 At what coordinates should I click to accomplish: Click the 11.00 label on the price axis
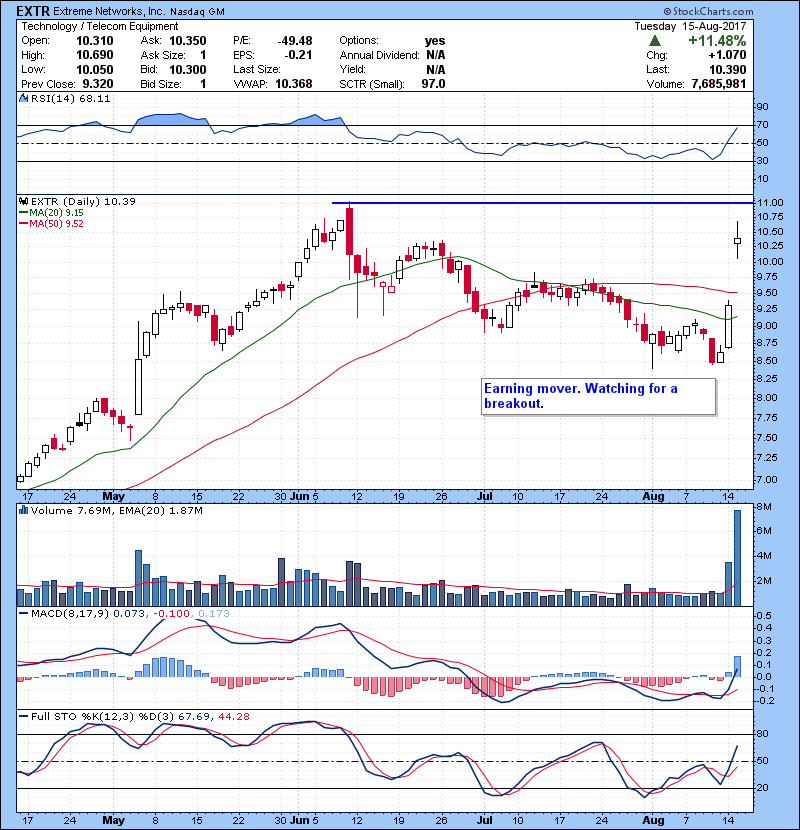770,202
